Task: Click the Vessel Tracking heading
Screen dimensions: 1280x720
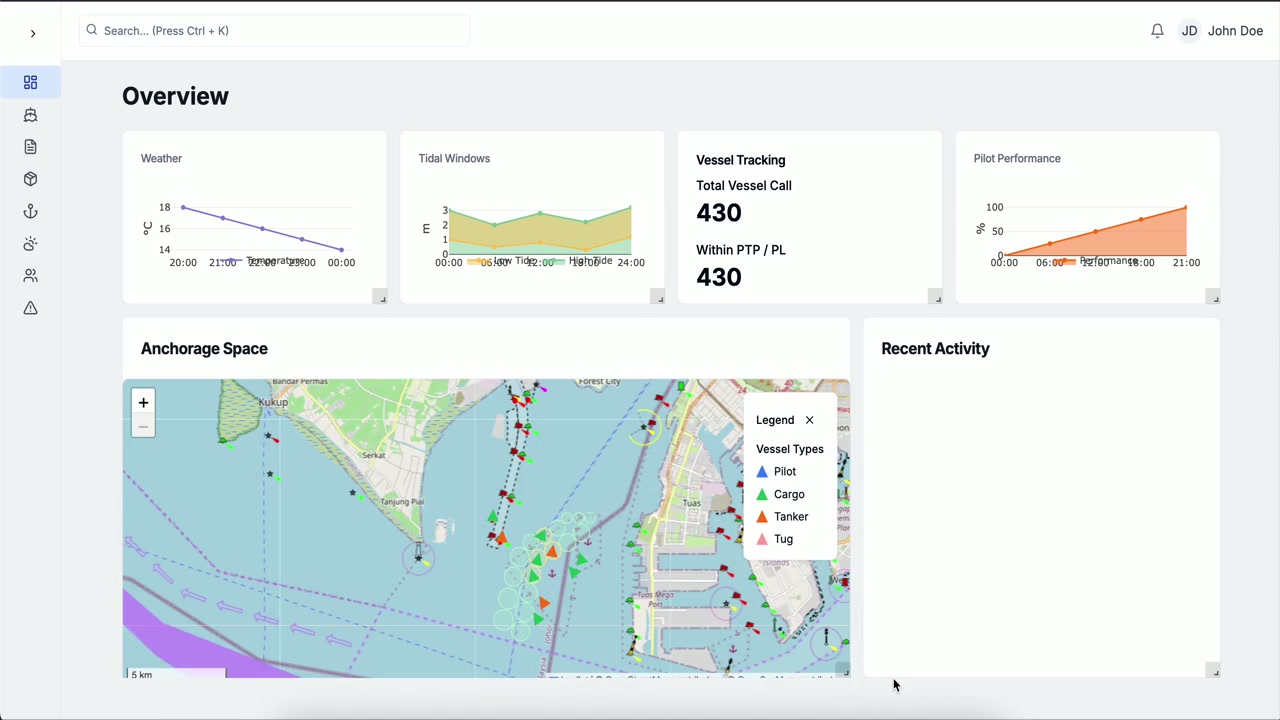Action: 741,160
